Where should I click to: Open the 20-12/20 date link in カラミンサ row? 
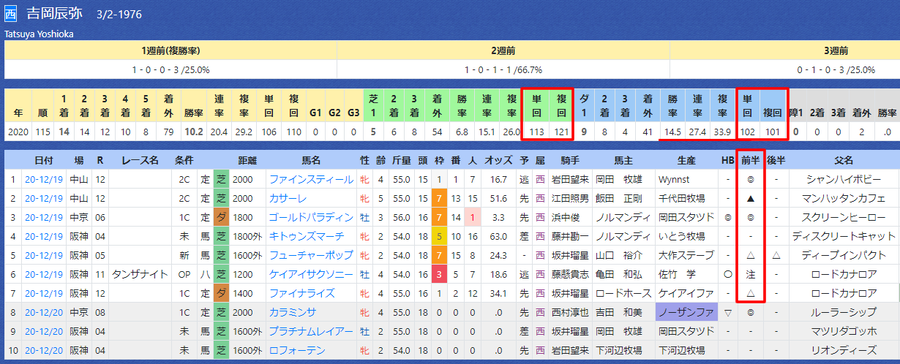(44, 312)
